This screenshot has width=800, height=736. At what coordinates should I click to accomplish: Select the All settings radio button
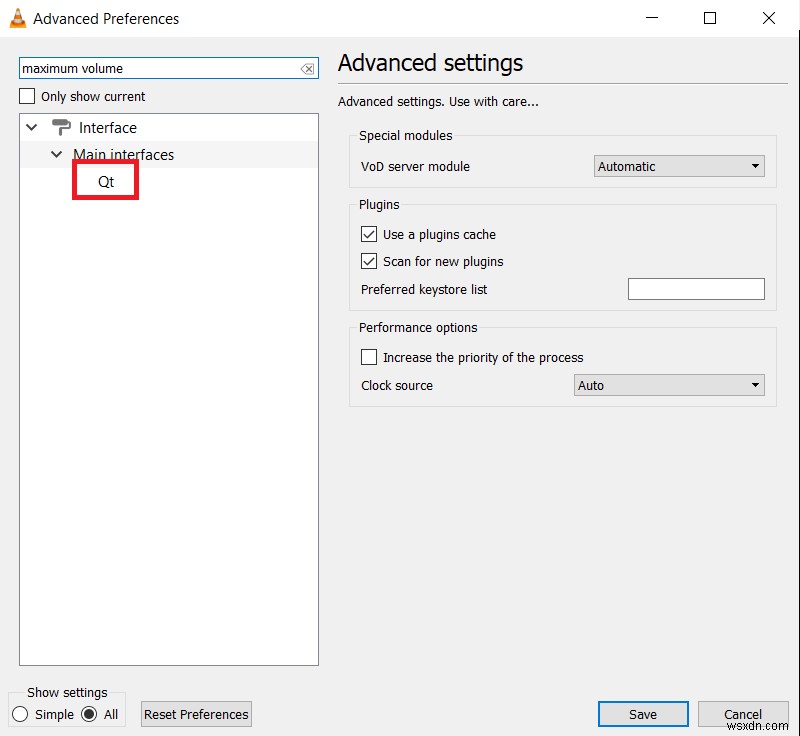89,714
